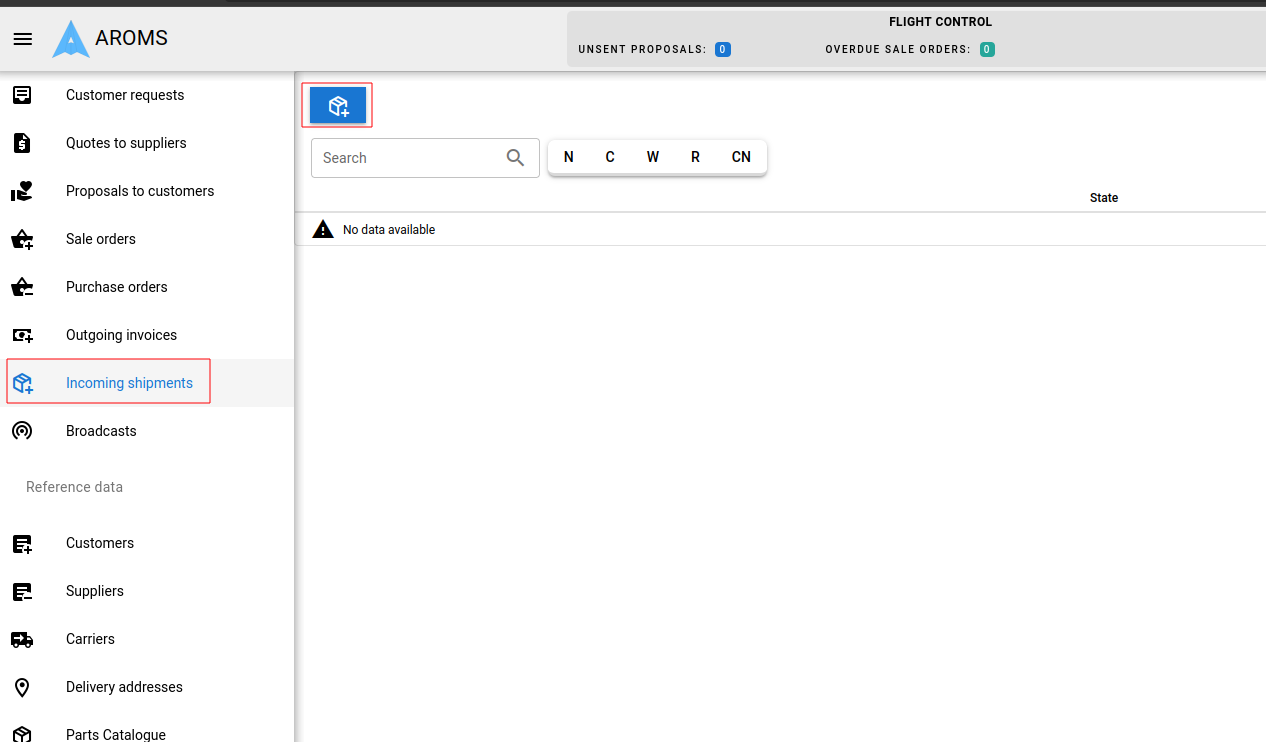Viewport: 1266px width, 742px height.
Task: Go to Outgoing invoices page
Action: click(121, 335)
